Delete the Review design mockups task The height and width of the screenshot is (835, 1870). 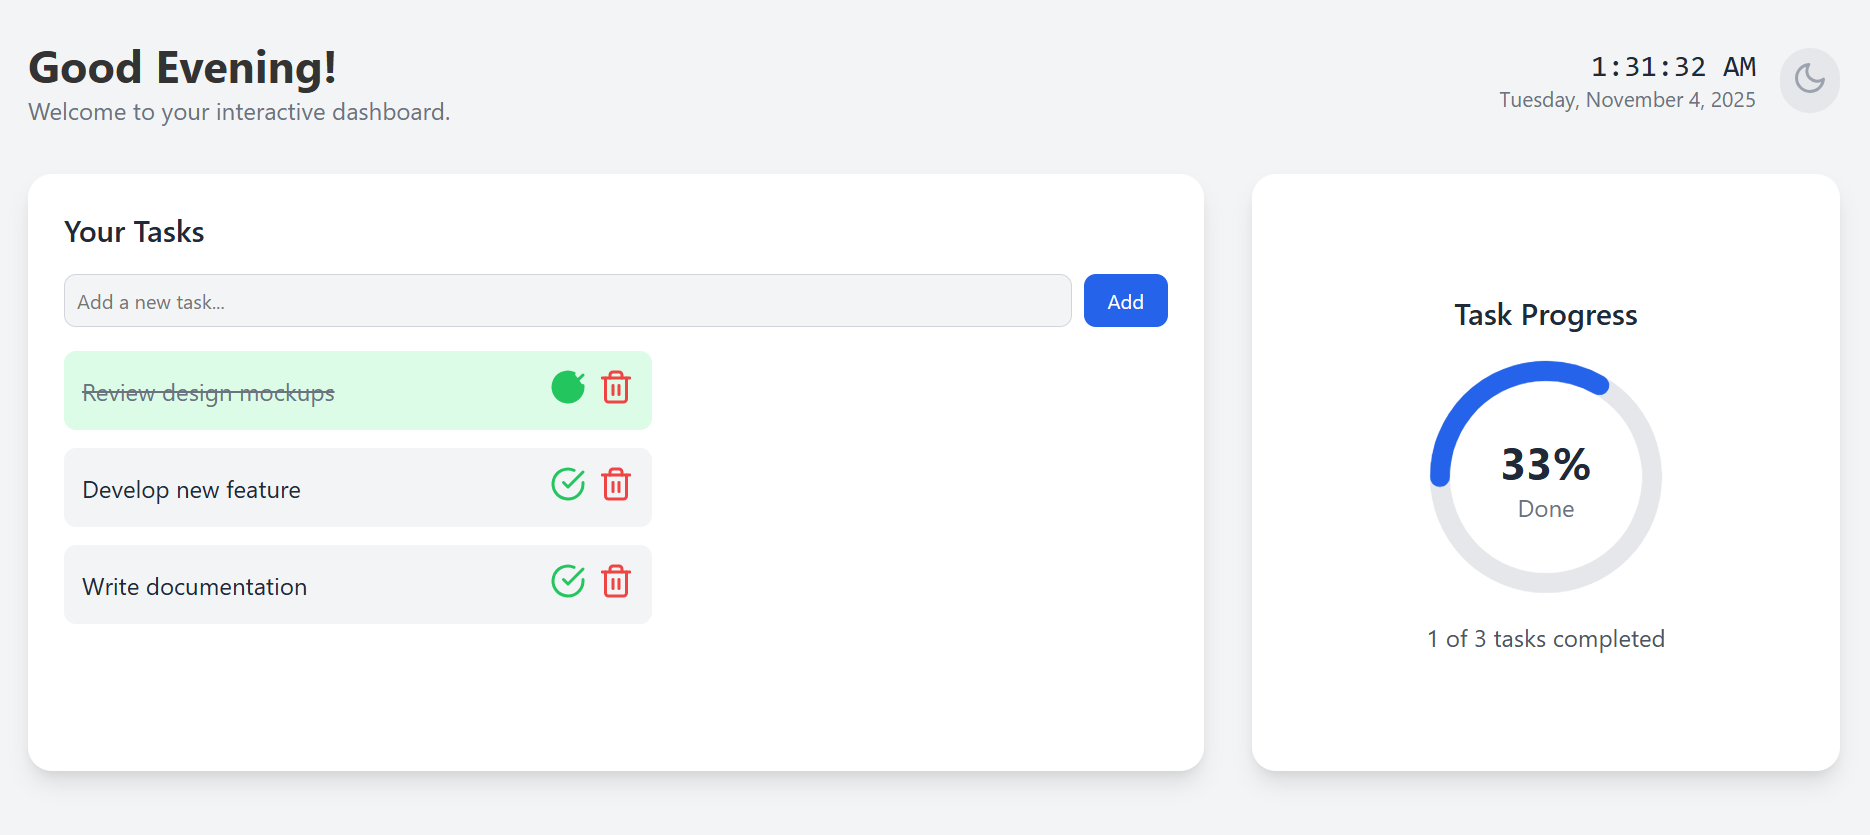click(616, 387)
